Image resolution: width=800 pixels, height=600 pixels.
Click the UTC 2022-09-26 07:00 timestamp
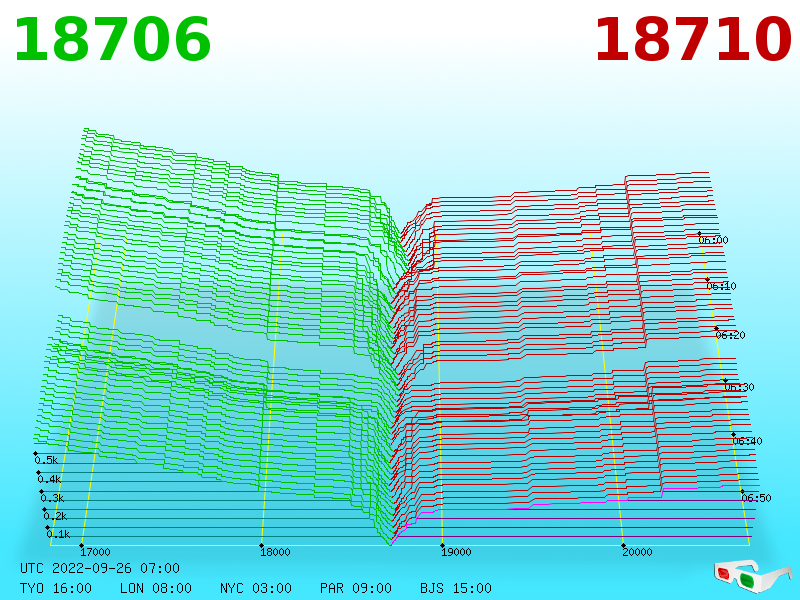click(x=100, y=568)
